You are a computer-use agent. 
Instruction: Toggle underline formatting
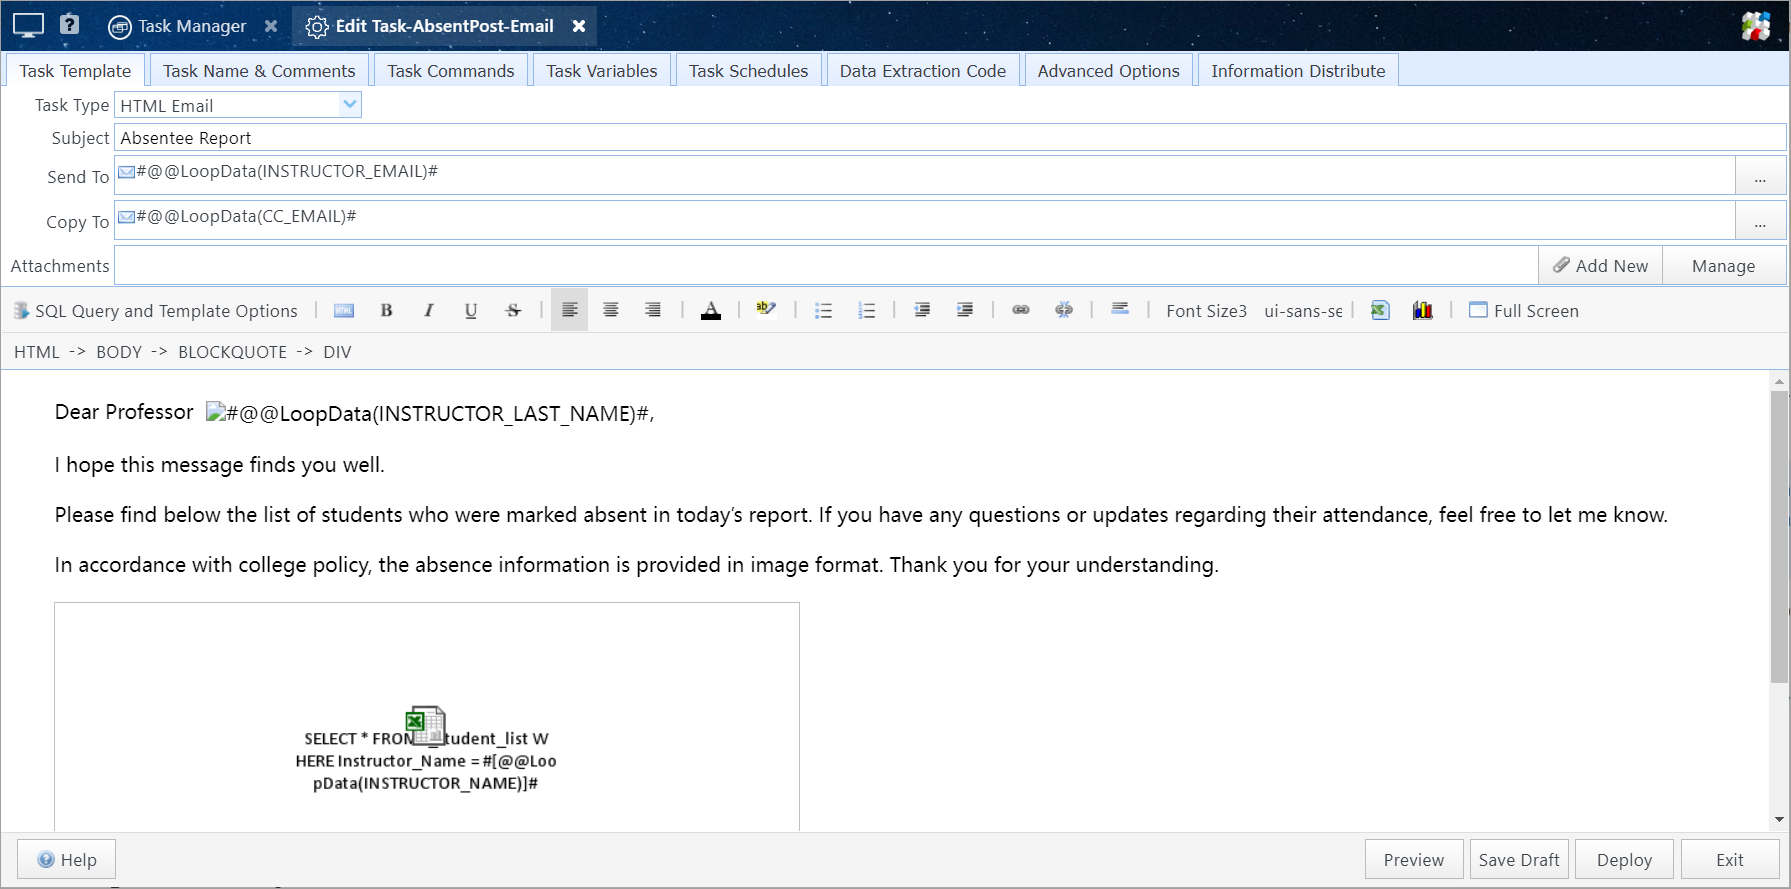(x=470, y=311)
